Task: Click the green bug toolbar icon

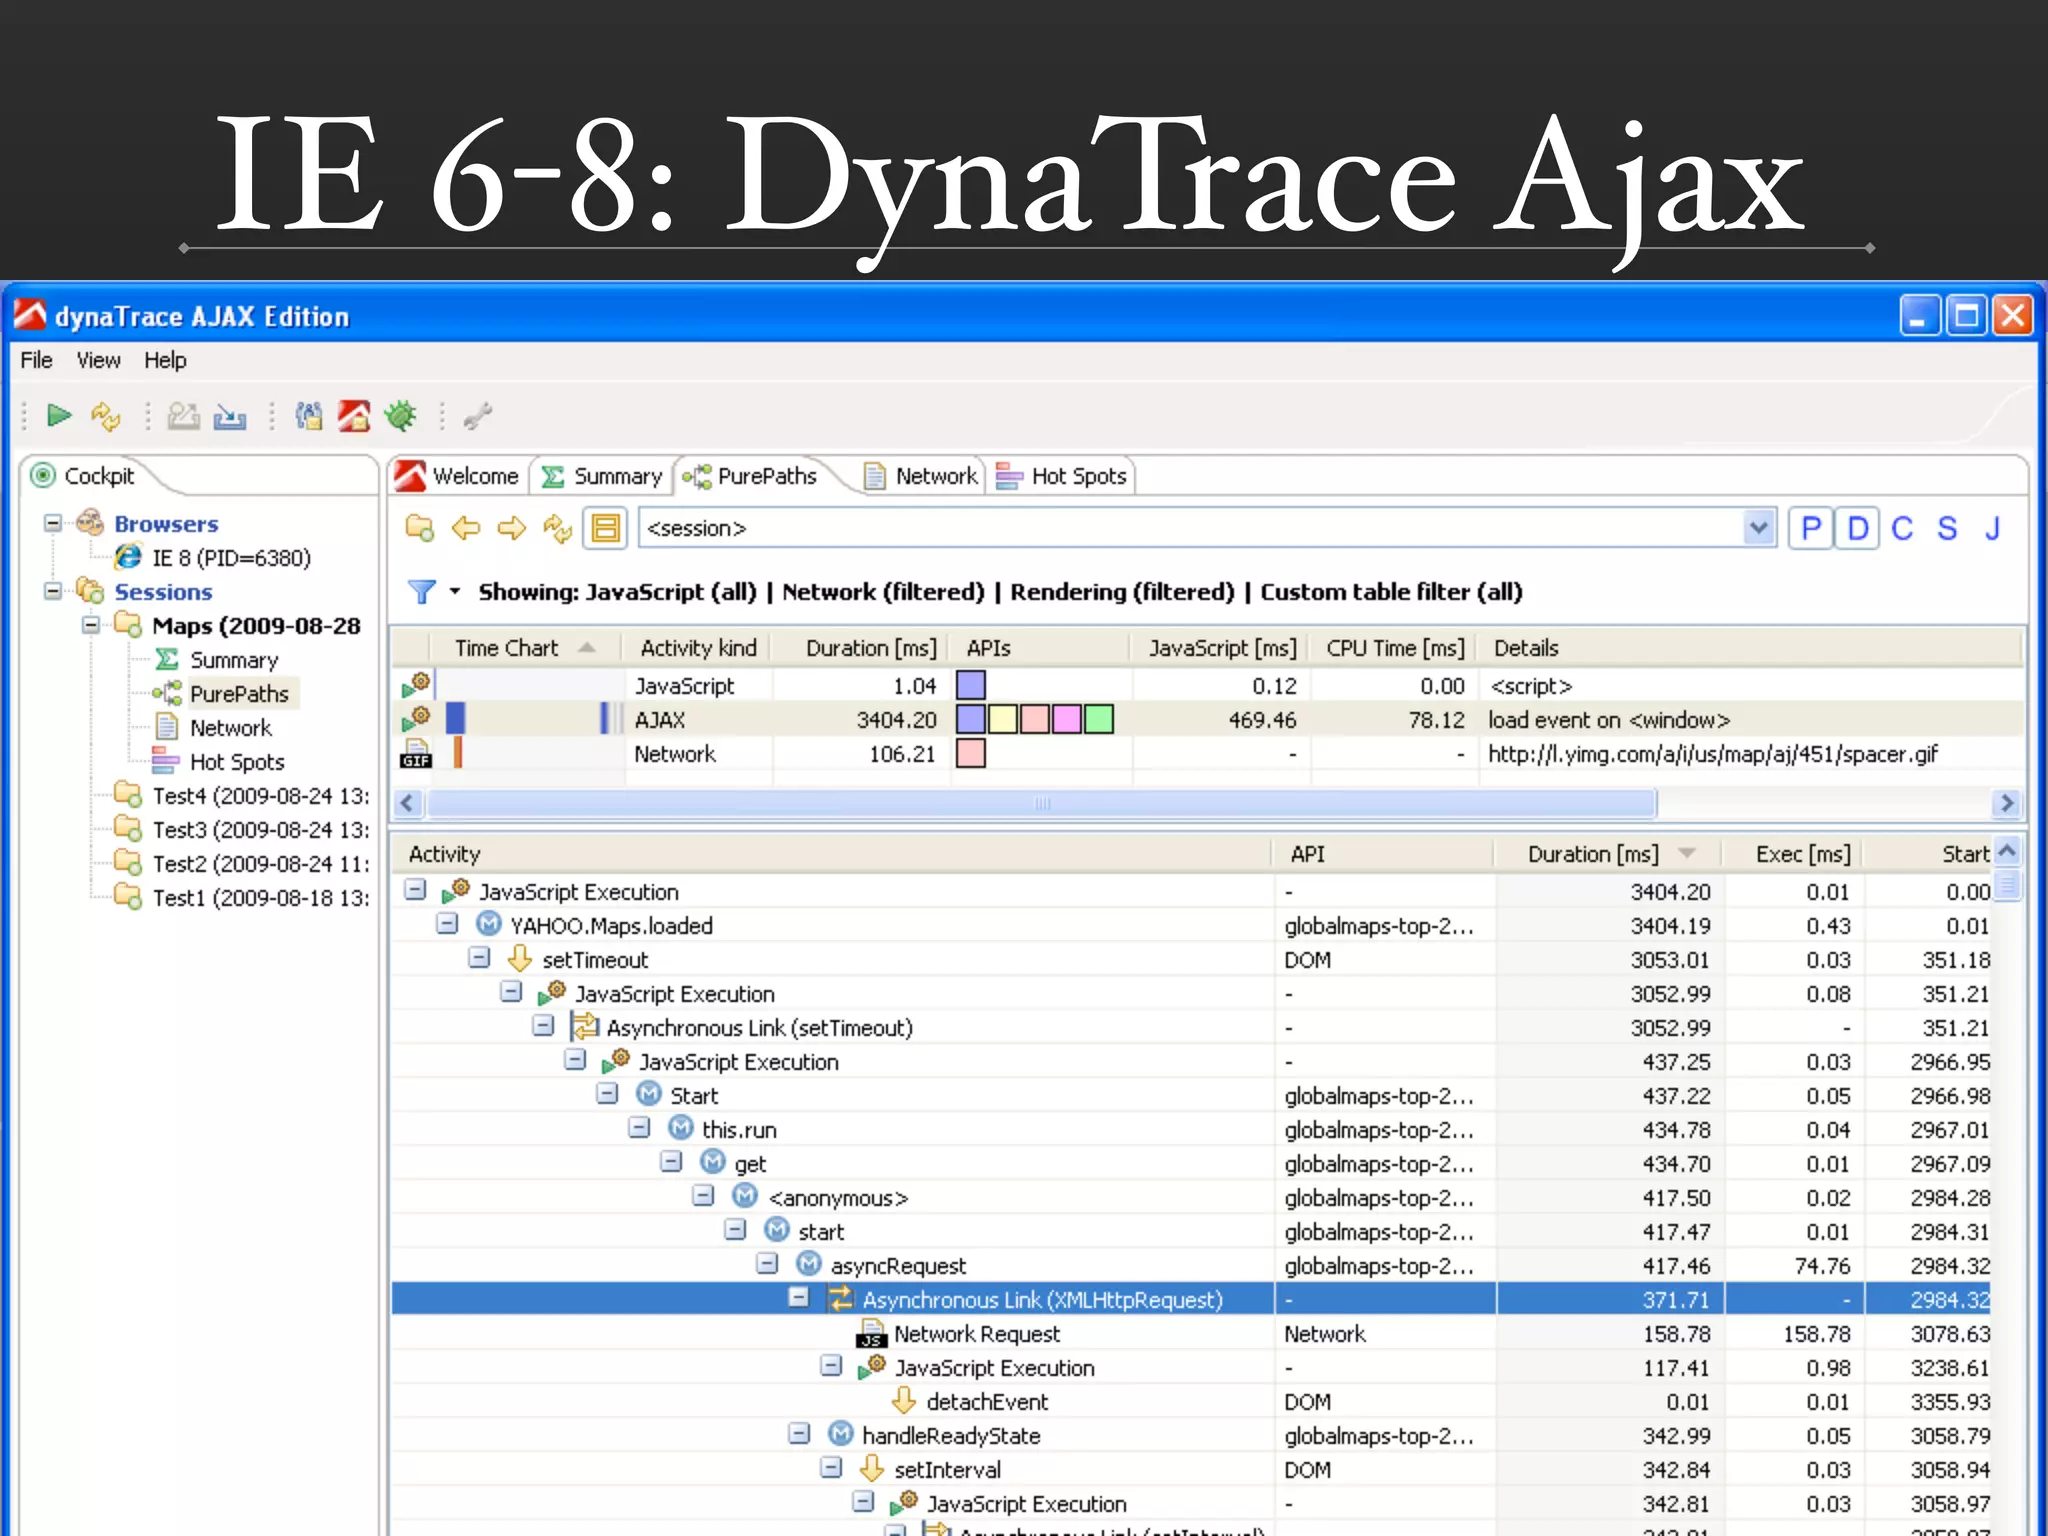Action: click(401, 415)
